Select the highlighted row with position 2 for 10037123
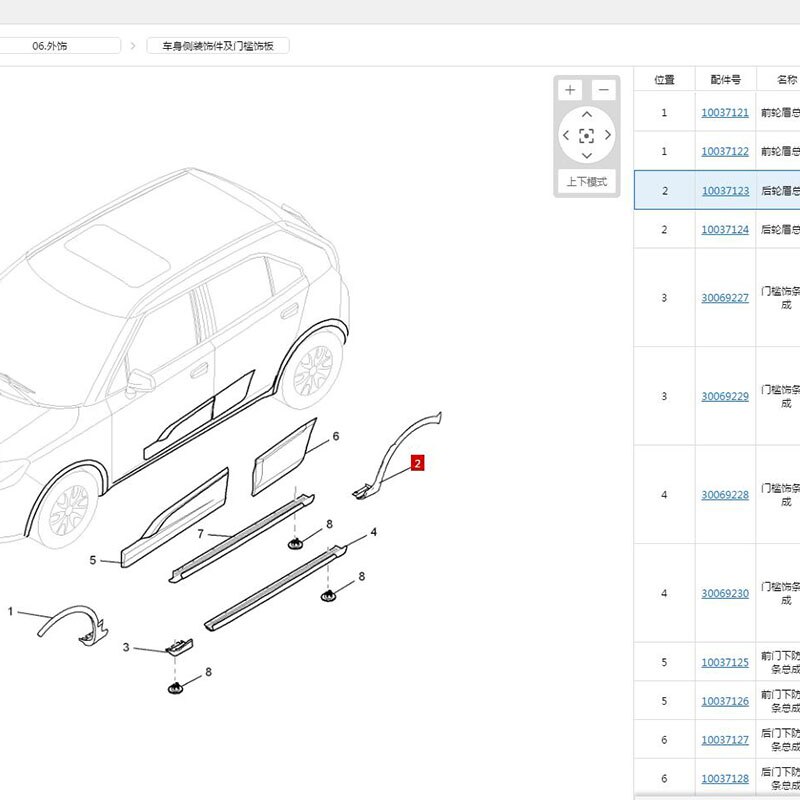 (x=717, y=190)
